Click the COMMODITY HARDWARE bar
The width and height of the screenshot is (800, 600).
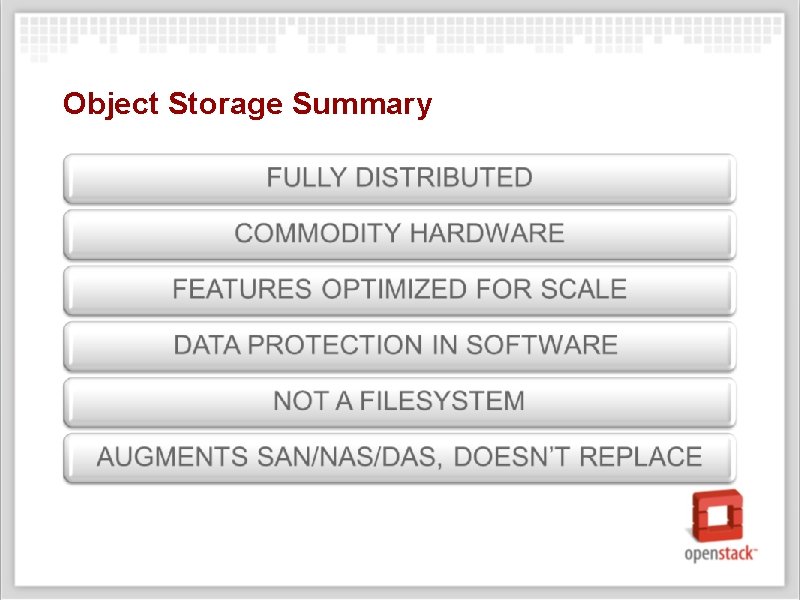pos(399,234)
